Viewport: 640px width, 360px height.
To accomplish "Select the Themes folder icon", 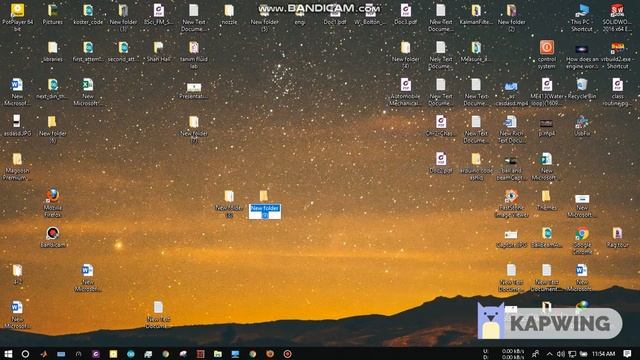I will tap(547, 200).
